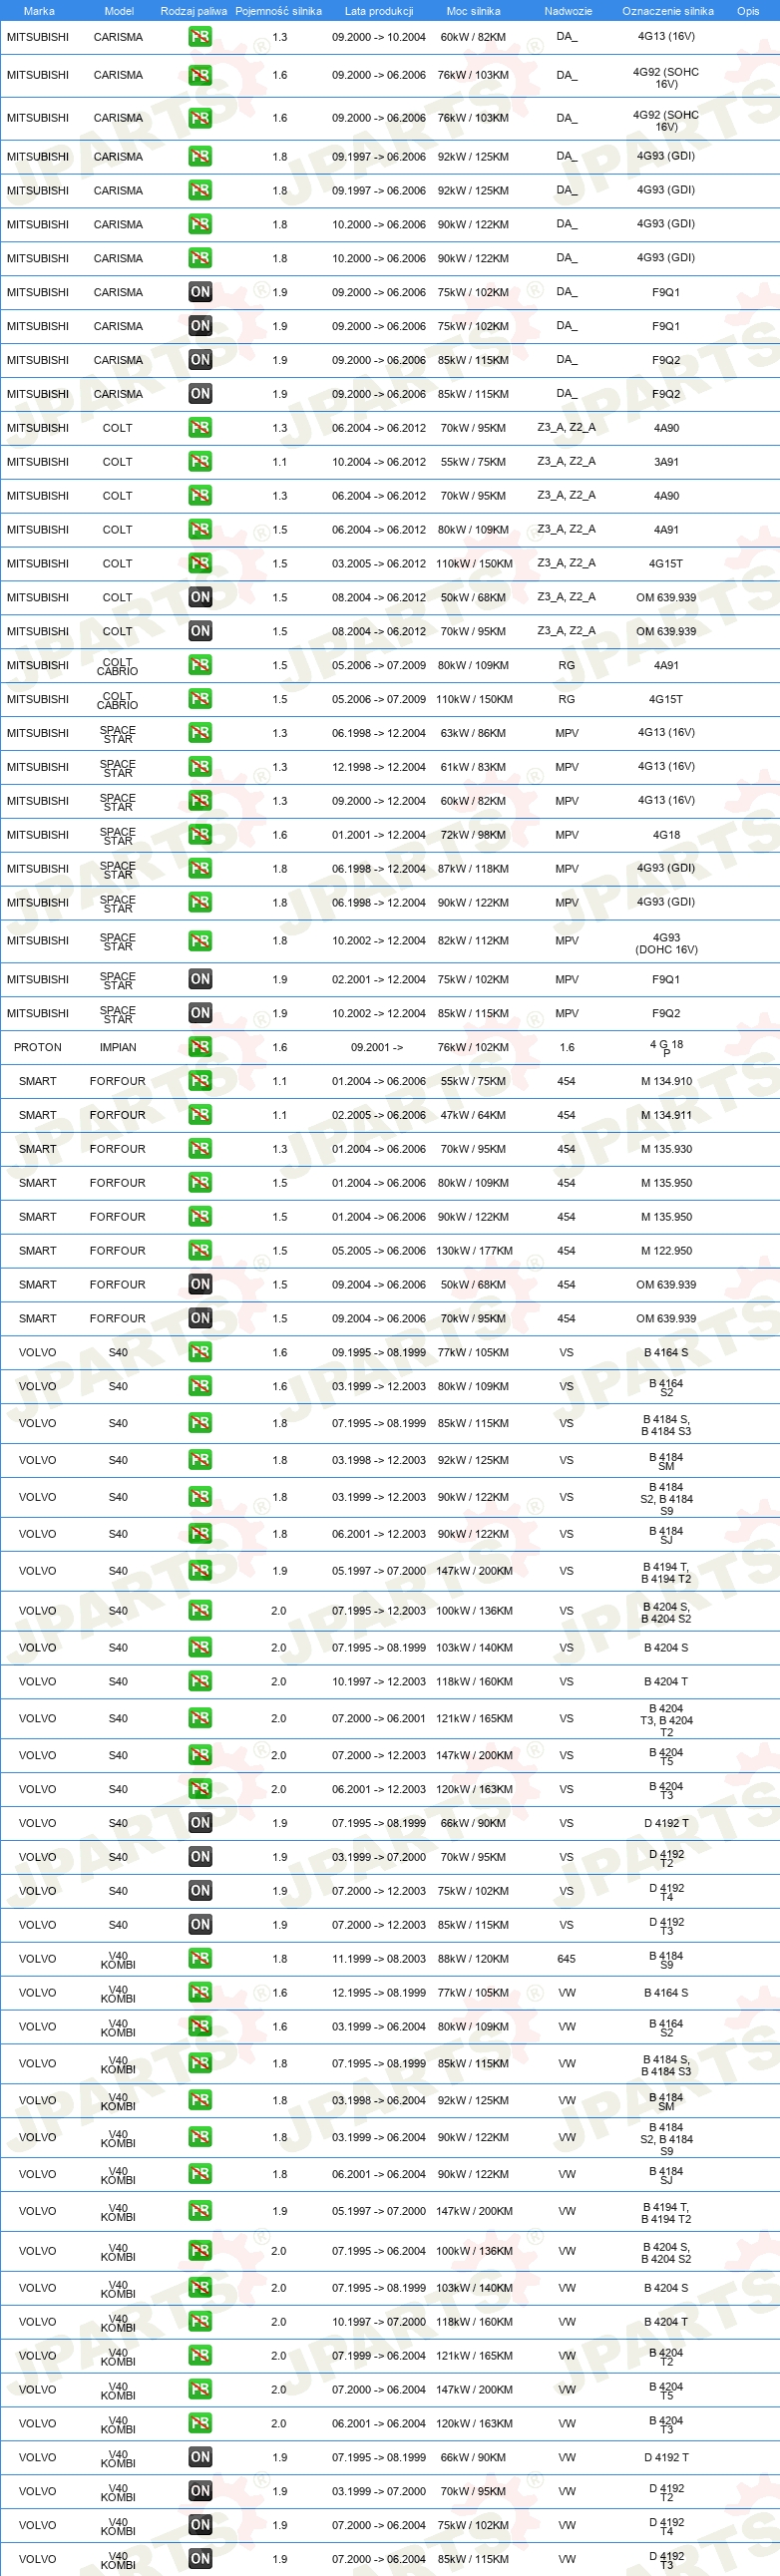The height and width of the screenshot is (2576, 780).
Task: Click the PB icon for Colt 4A91 80kW row
Action: (200, 530)
